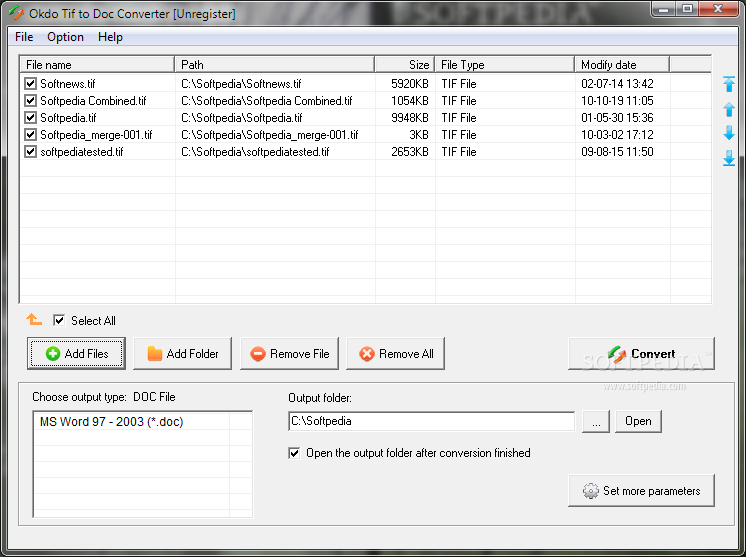
Task: Click the Remove File button
Action: click(x=289, y=353)
